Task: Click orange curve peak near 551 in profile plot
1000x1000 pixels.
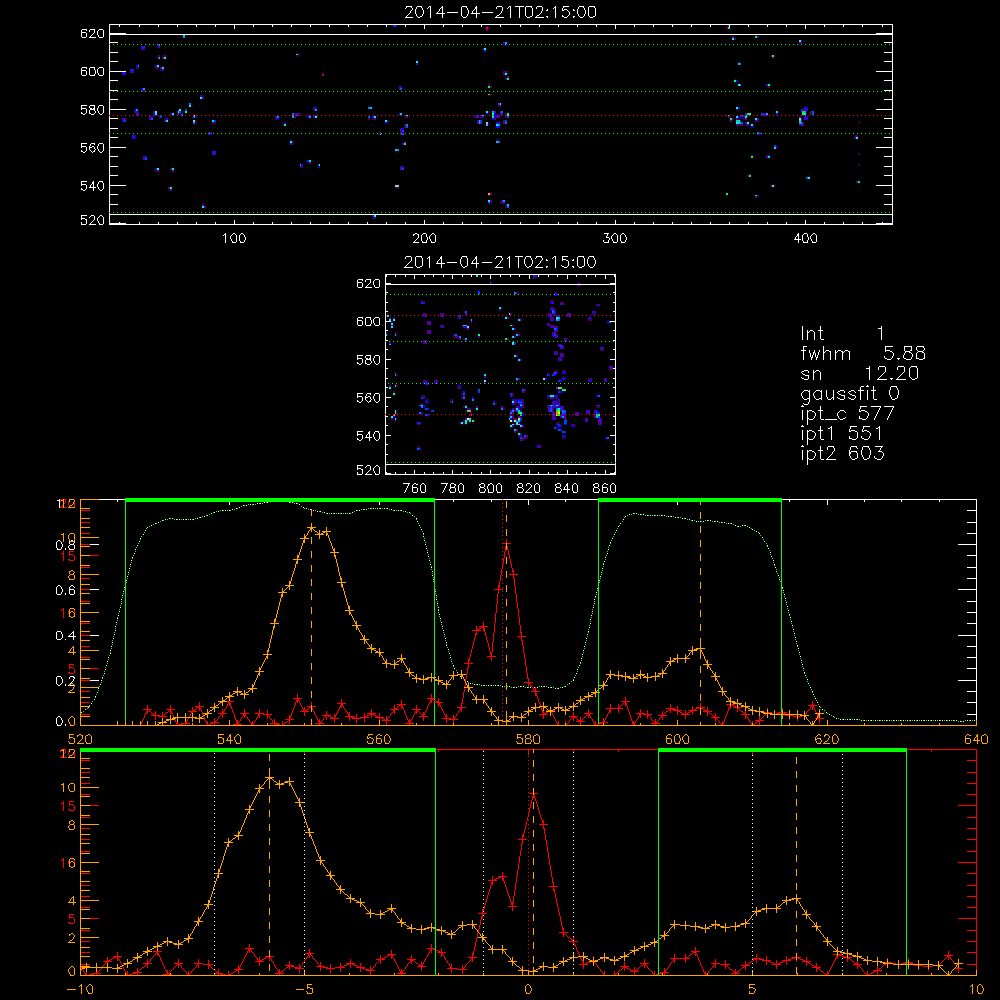Action: tap(311, 528)
